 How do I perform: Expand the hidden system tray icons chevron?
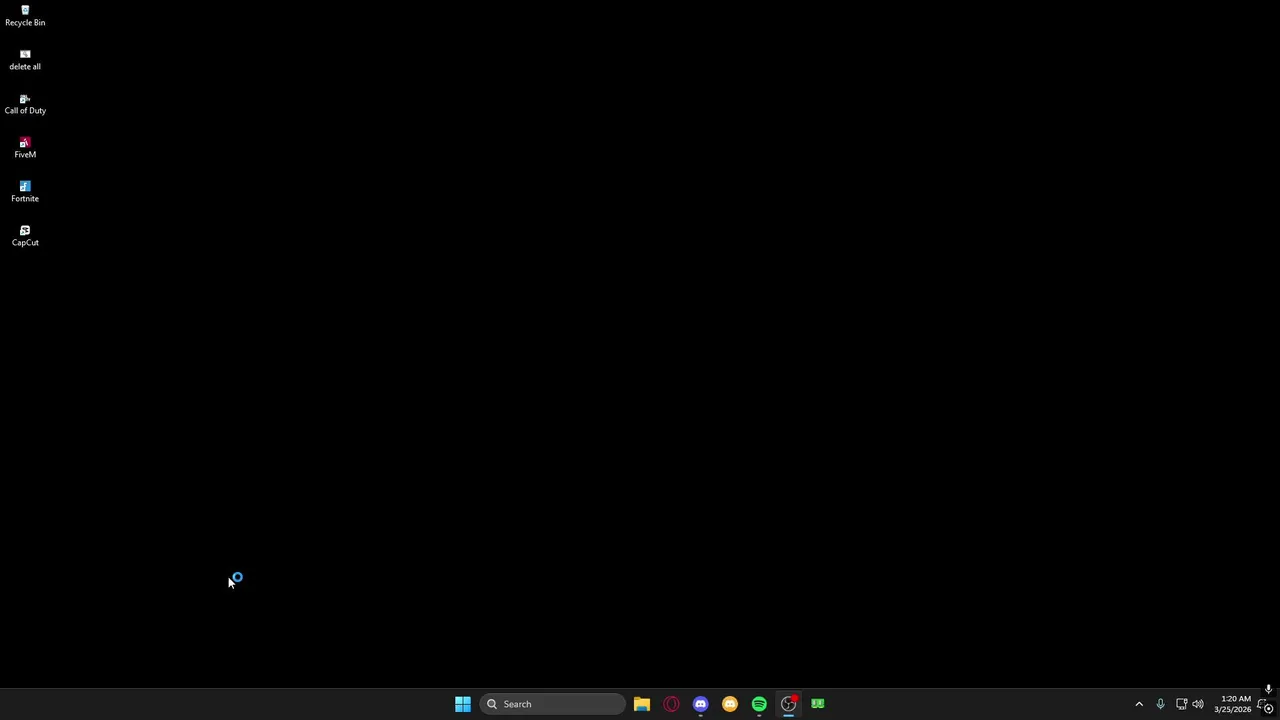1139,704
